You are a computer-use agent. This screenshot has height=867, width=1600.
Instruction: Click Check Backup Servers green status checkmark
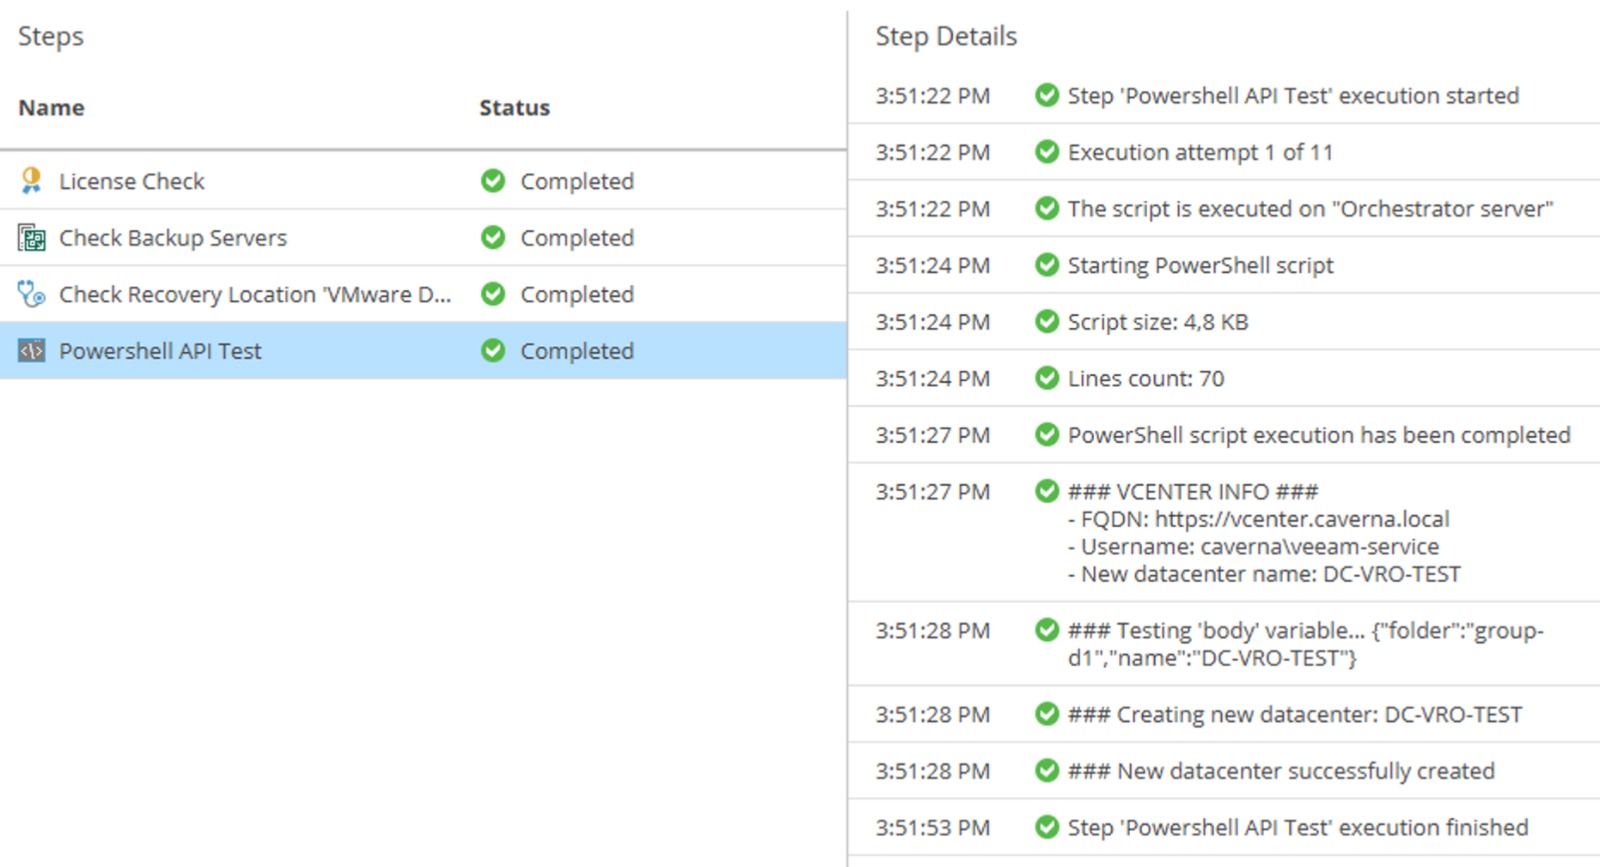(493, 238)
